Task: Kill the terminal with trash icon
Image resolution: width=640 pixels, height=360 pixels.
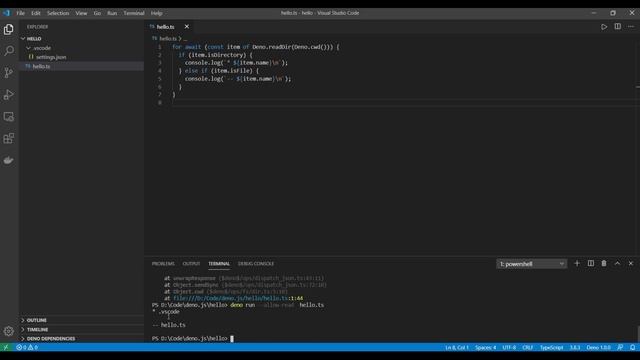Action: pos(604,264)
